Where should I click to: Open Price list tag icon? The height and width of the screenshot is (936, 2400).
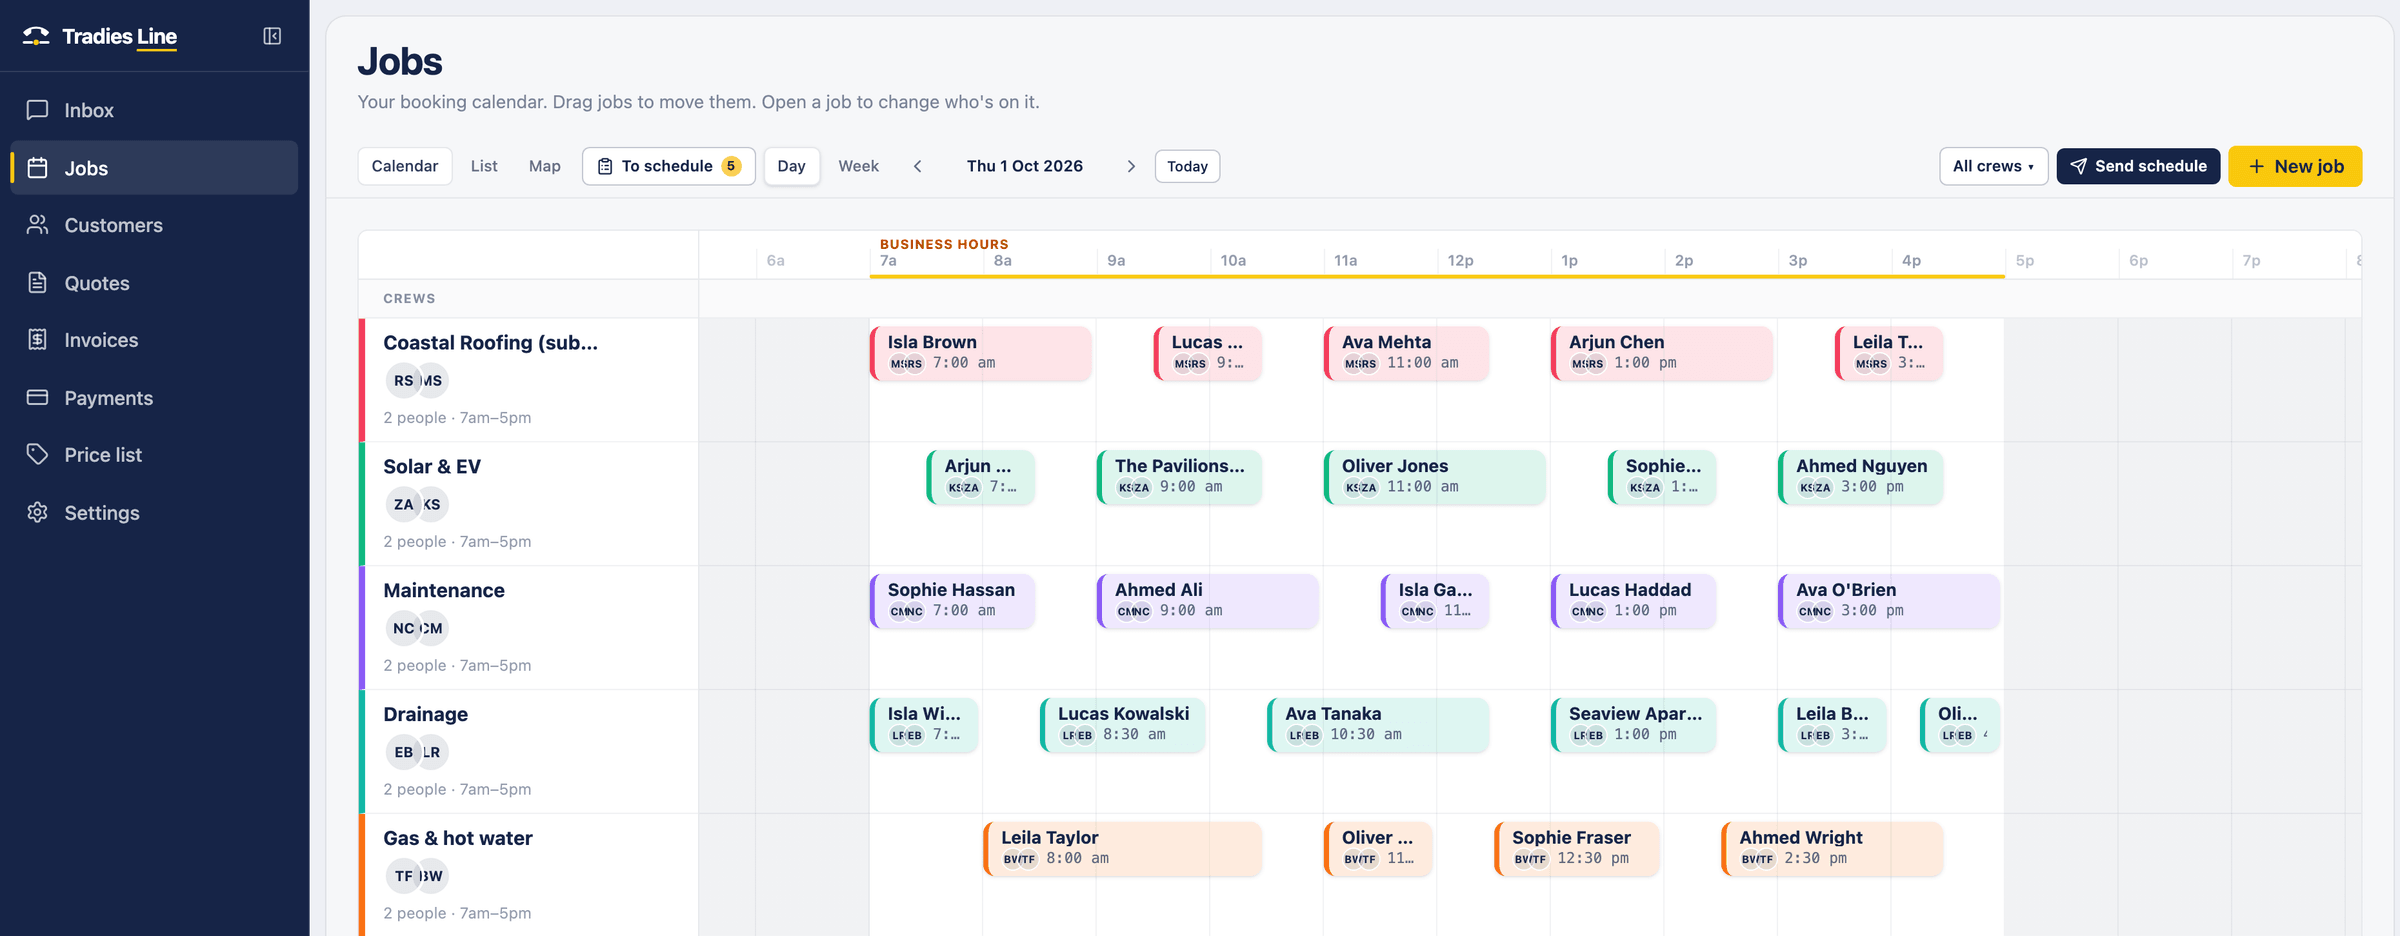[x=38, y=455]
